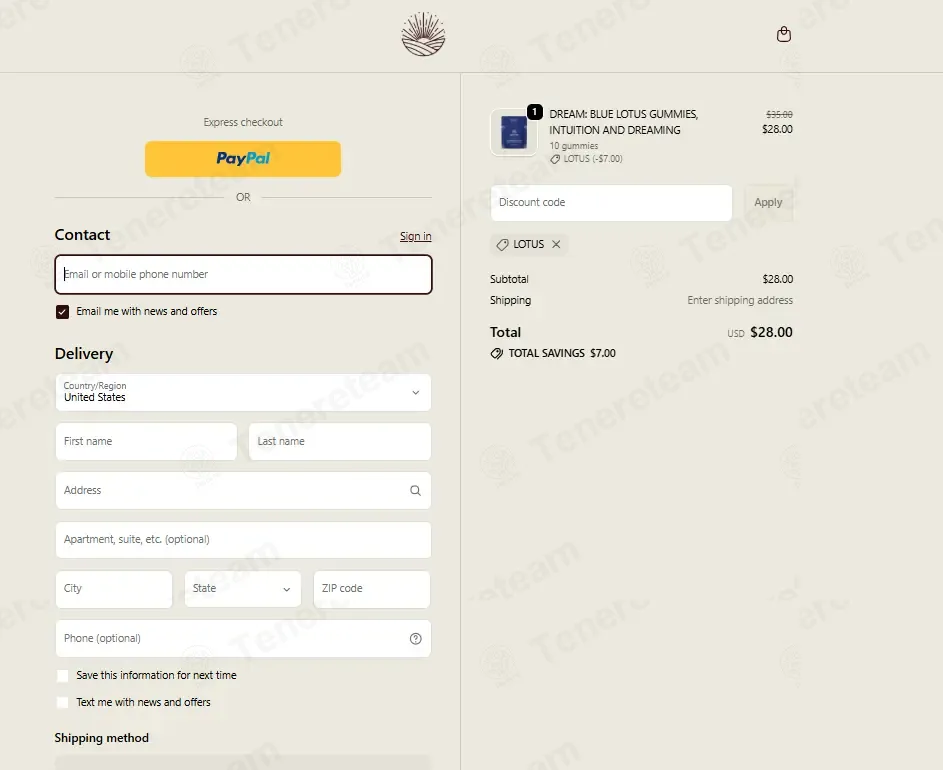Focus the Email or mobile phone number field
943x770 pixels.
(x=243, y=274)
